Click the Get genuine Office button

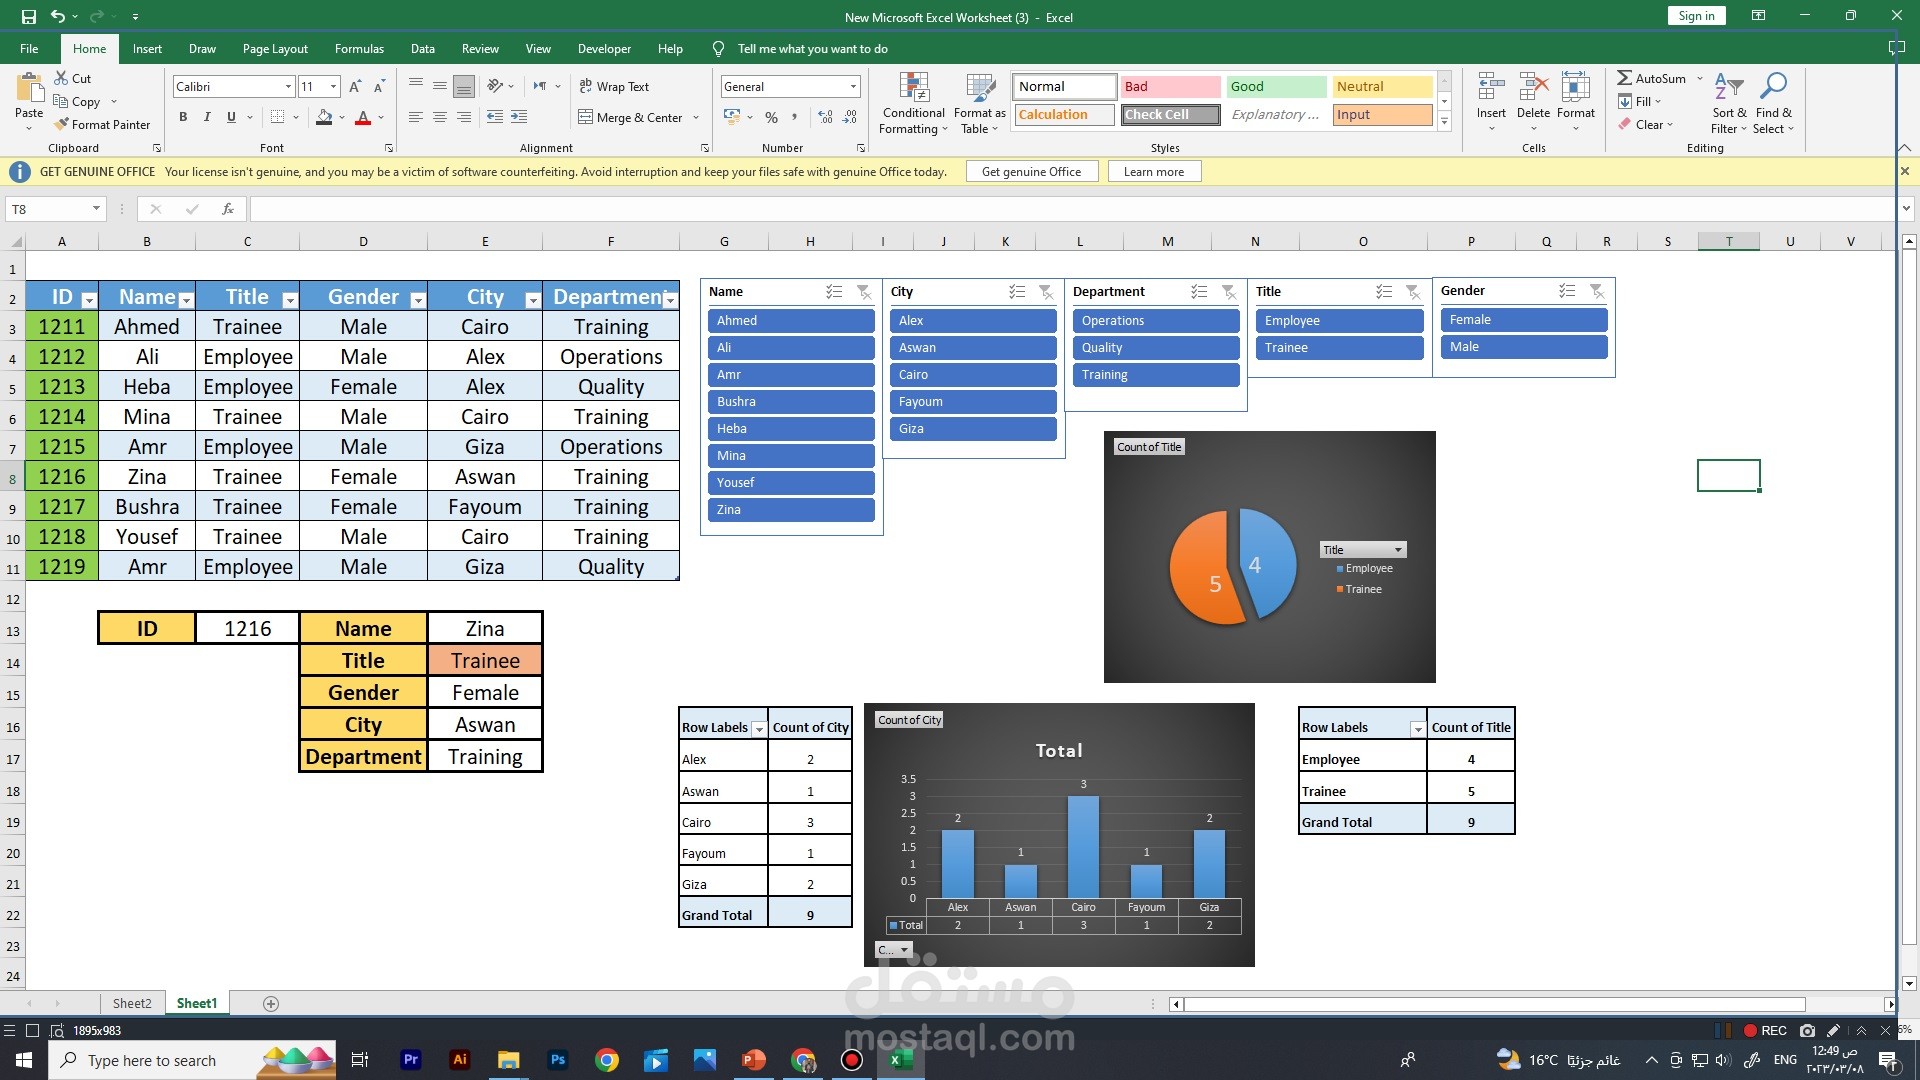[1031, 172]
